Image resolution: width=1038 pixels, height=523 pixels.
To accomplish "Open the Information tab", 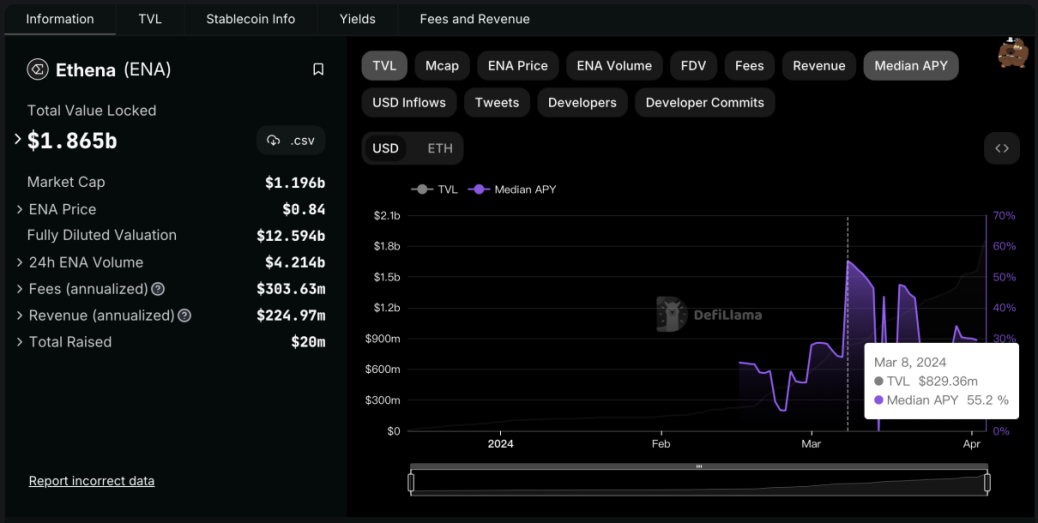I will [x=60, y=19].
